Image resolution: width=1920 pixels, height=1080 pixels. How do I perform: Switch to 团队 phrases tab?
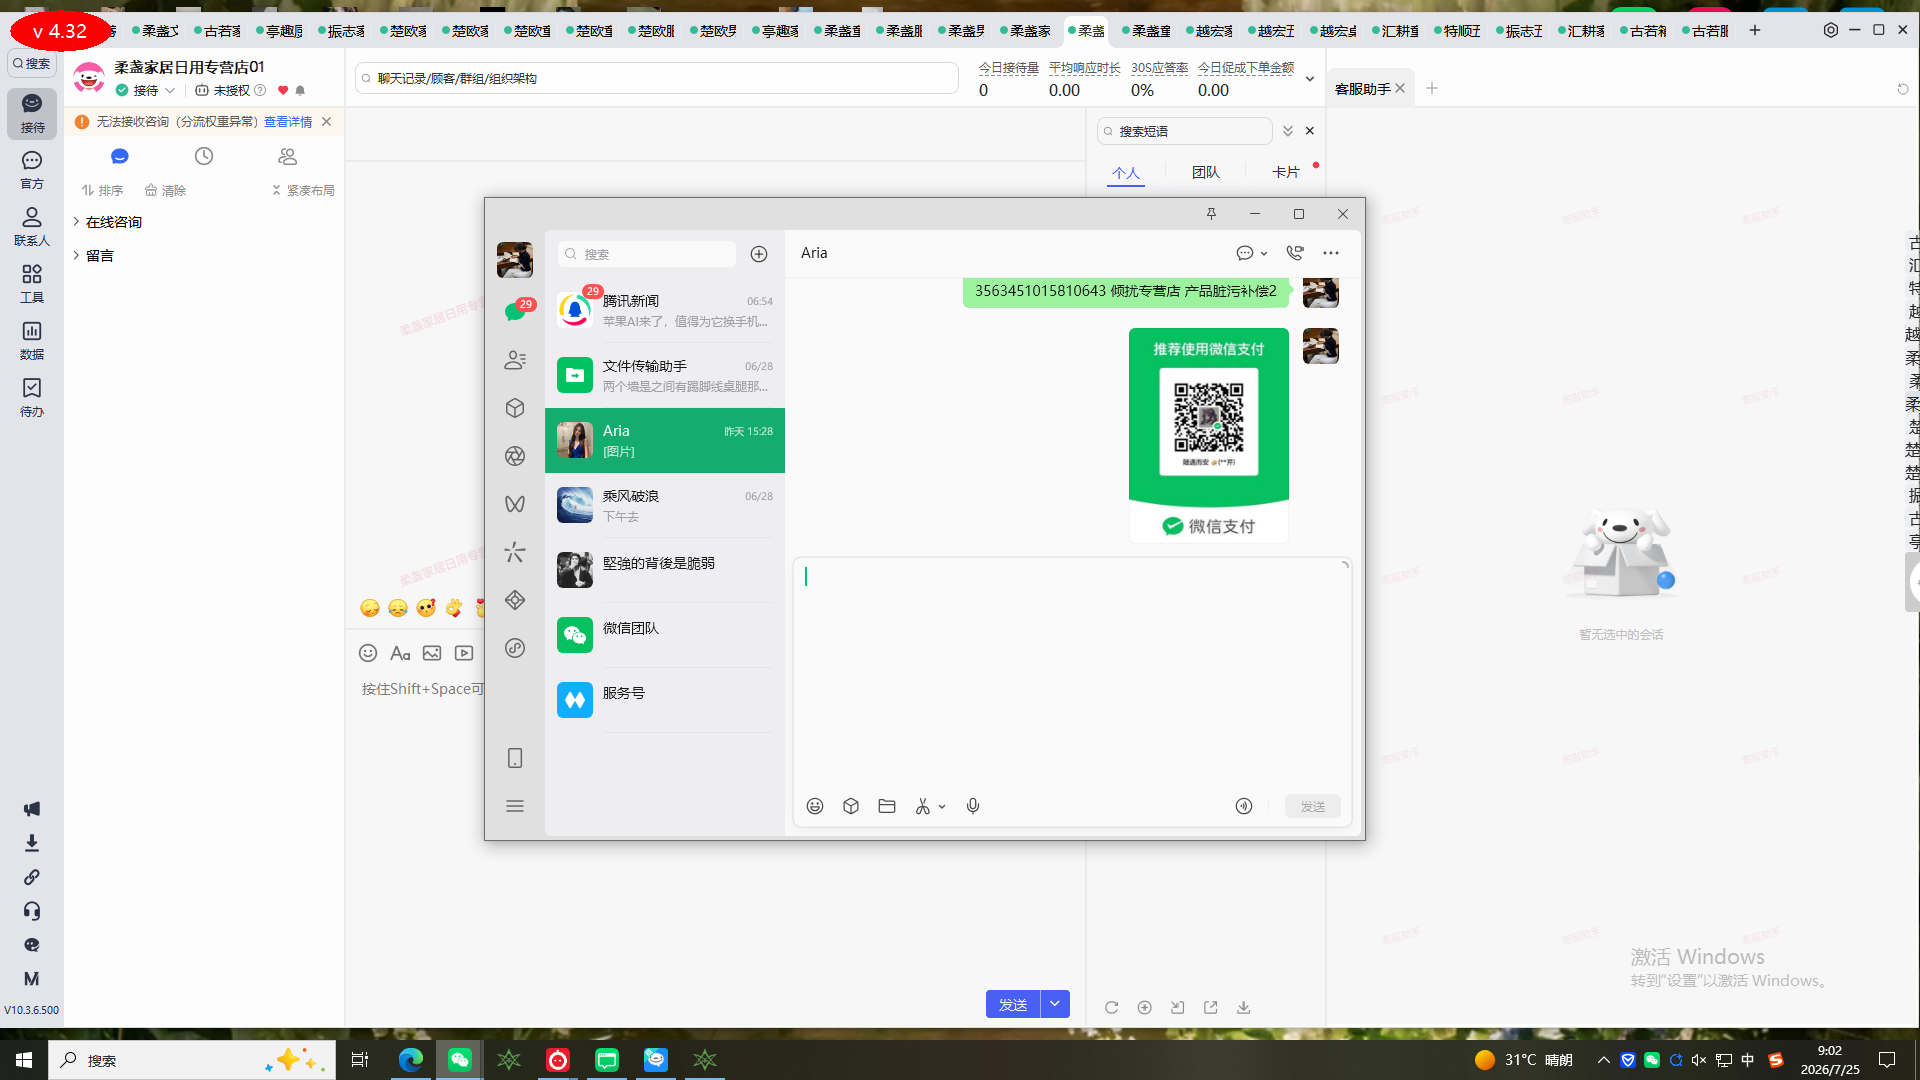click(1206, 172)
